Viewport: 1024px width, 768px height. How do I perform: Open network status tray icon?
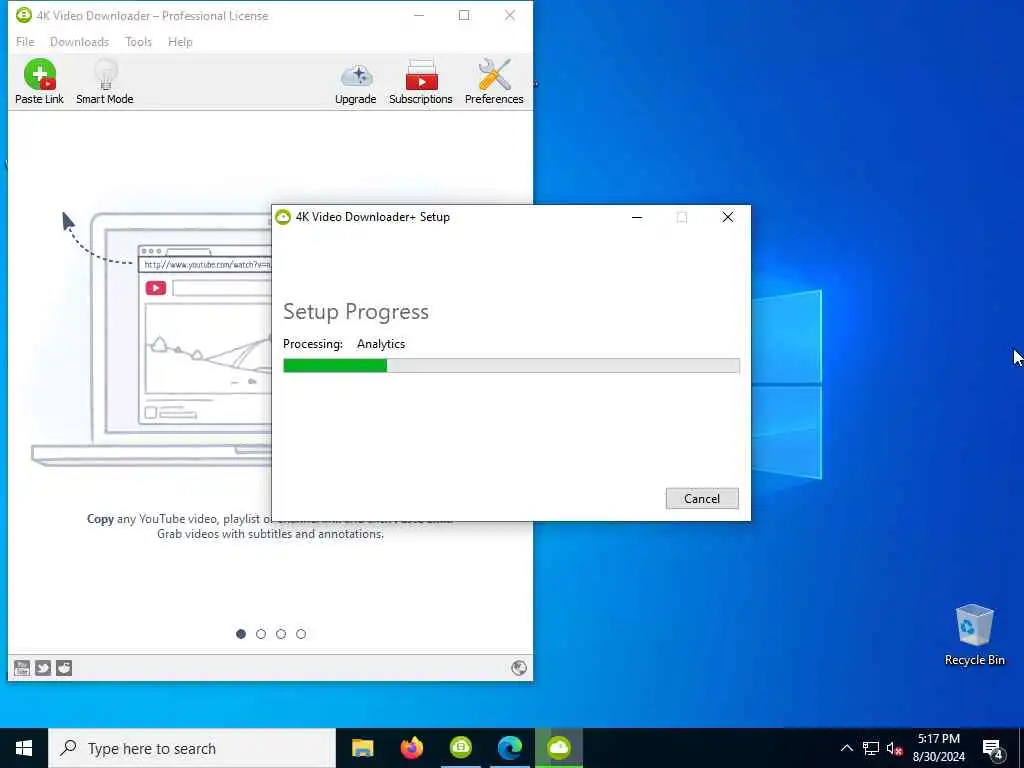pyautogui.click(x=871, y=748)
